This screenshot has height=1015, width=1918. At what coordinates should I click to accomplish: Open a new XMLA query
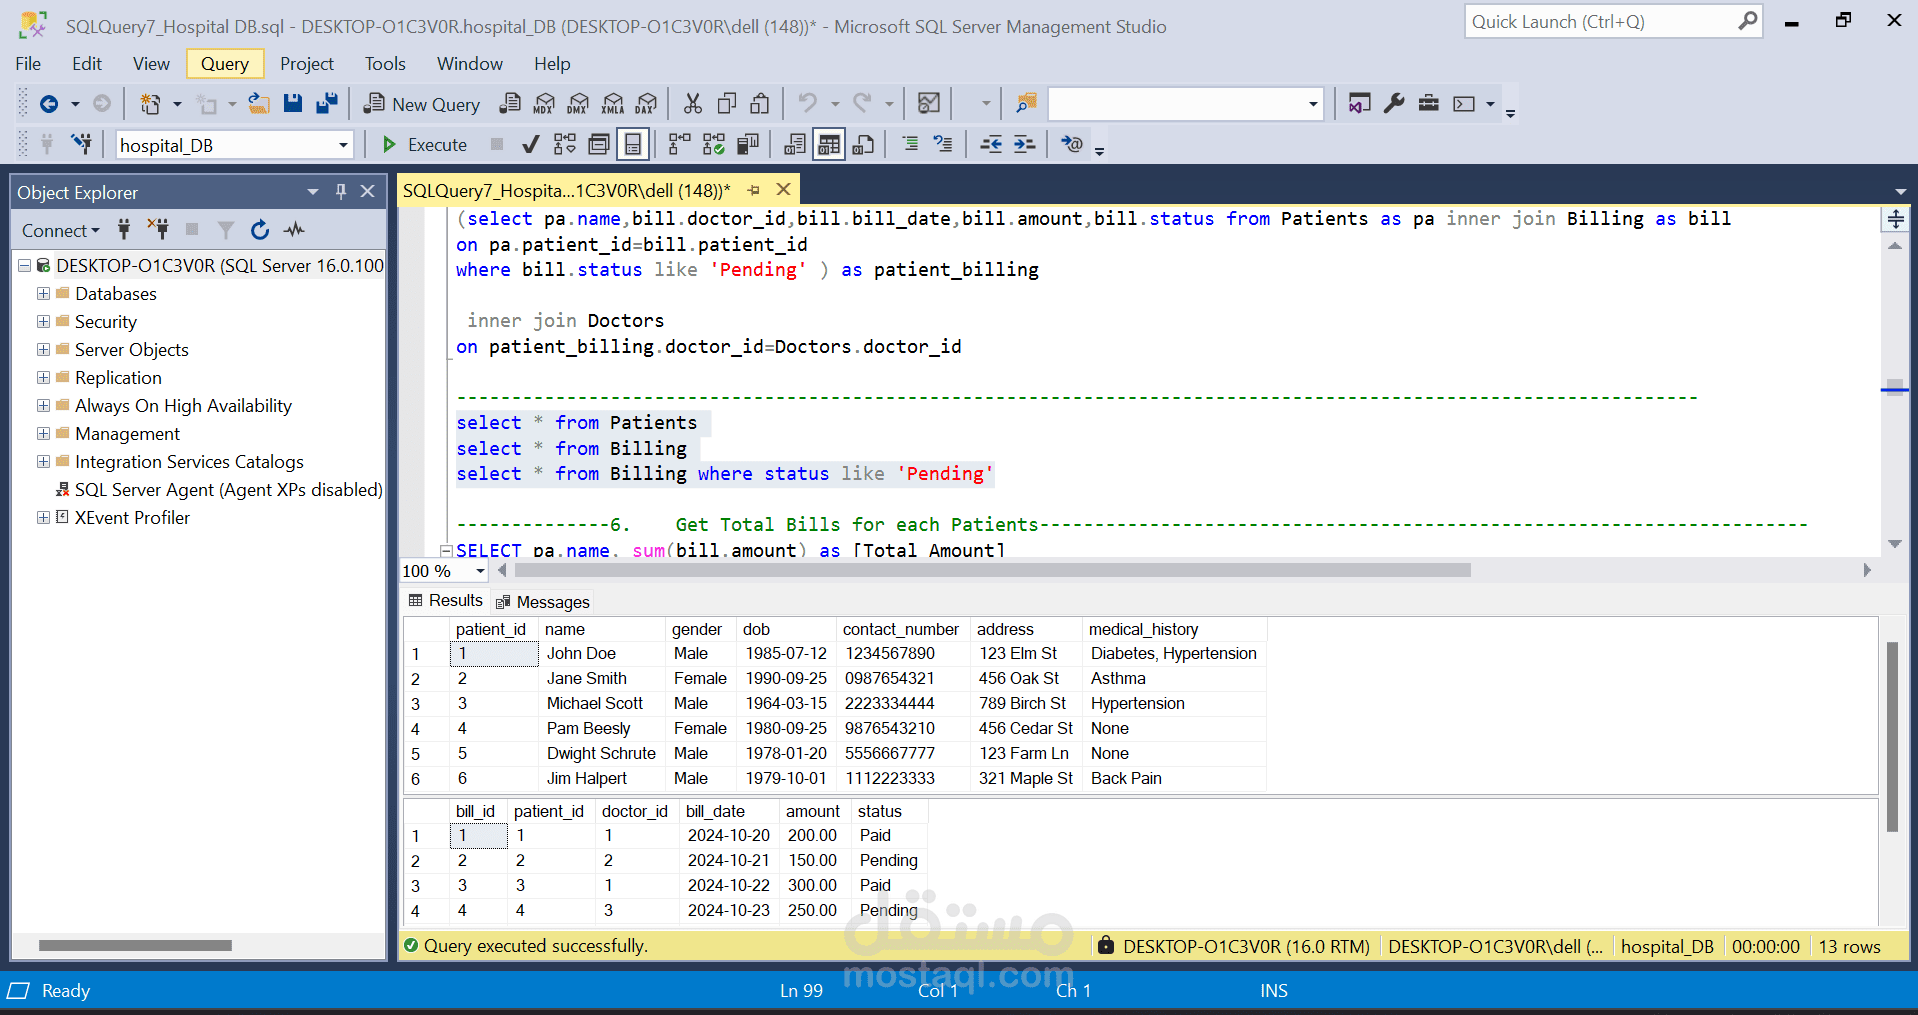613,104
